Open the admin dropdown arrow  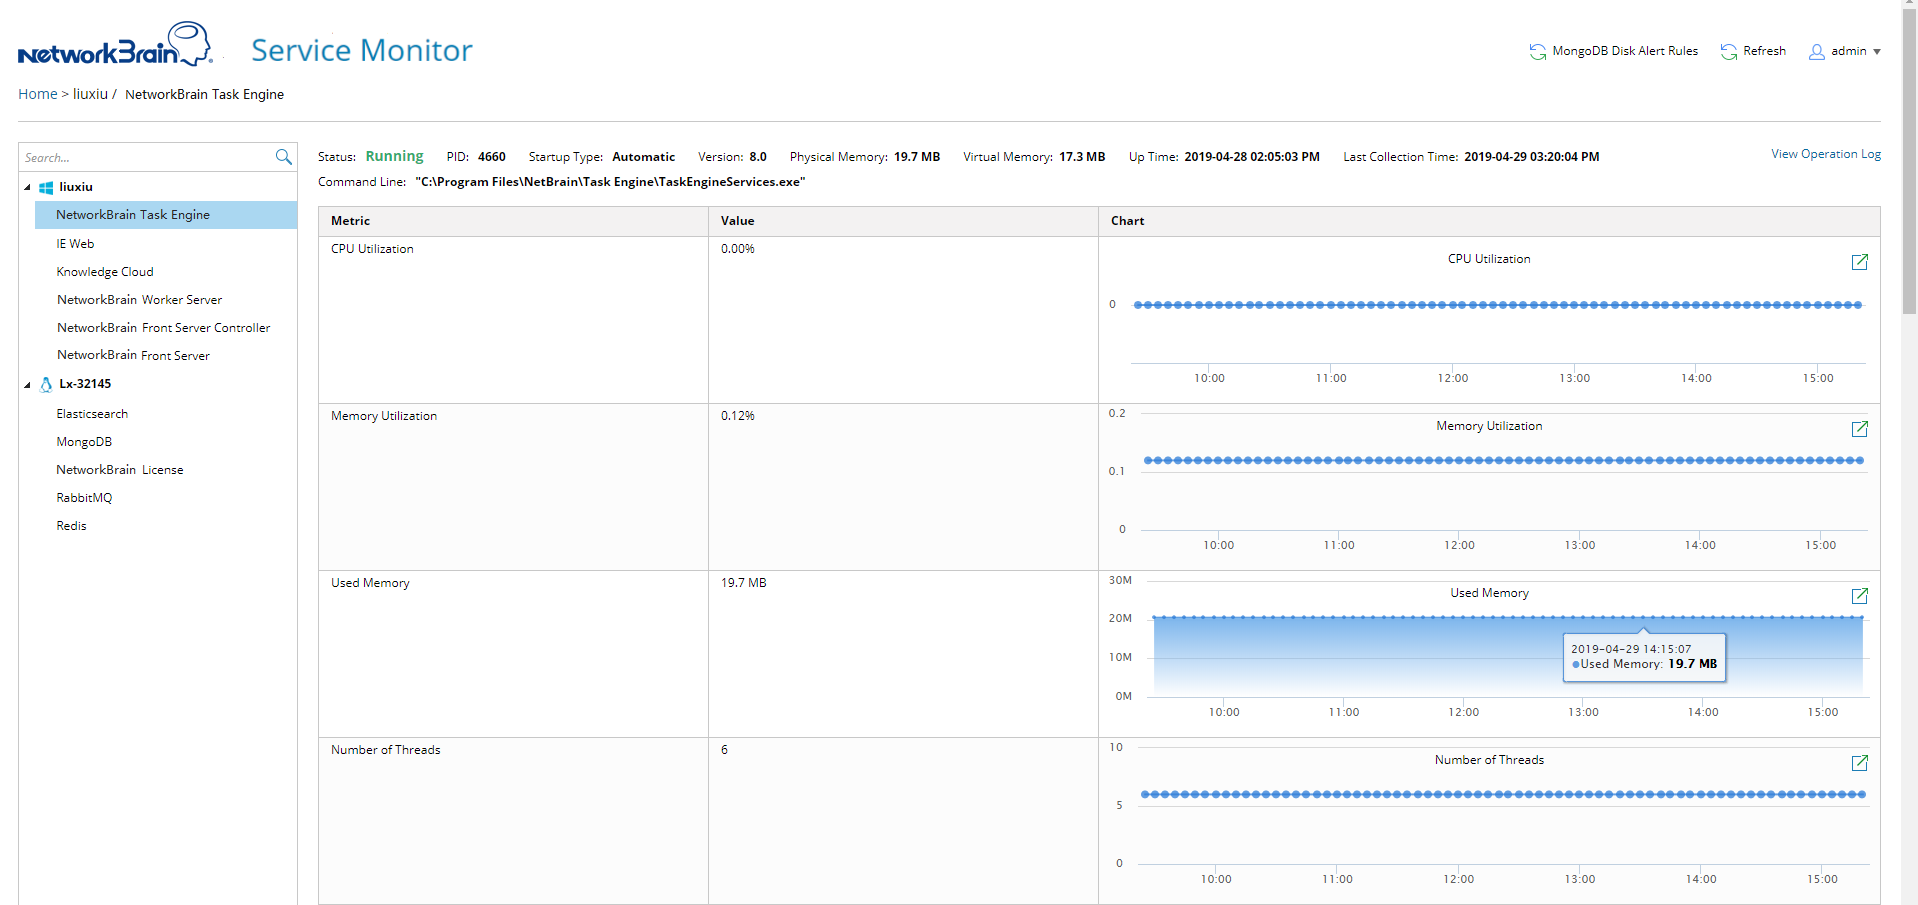1877,52
